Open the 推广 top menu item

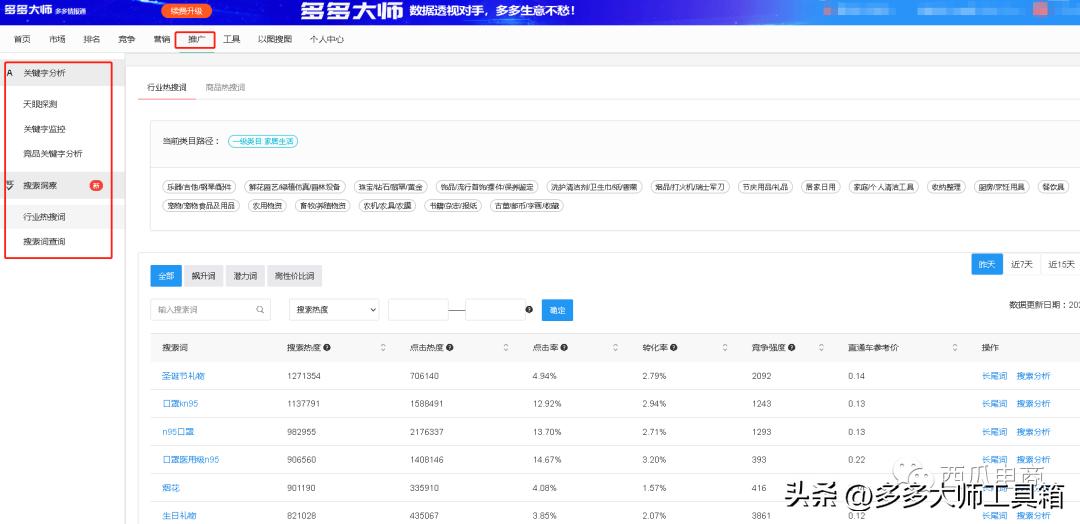click(196, 40)
